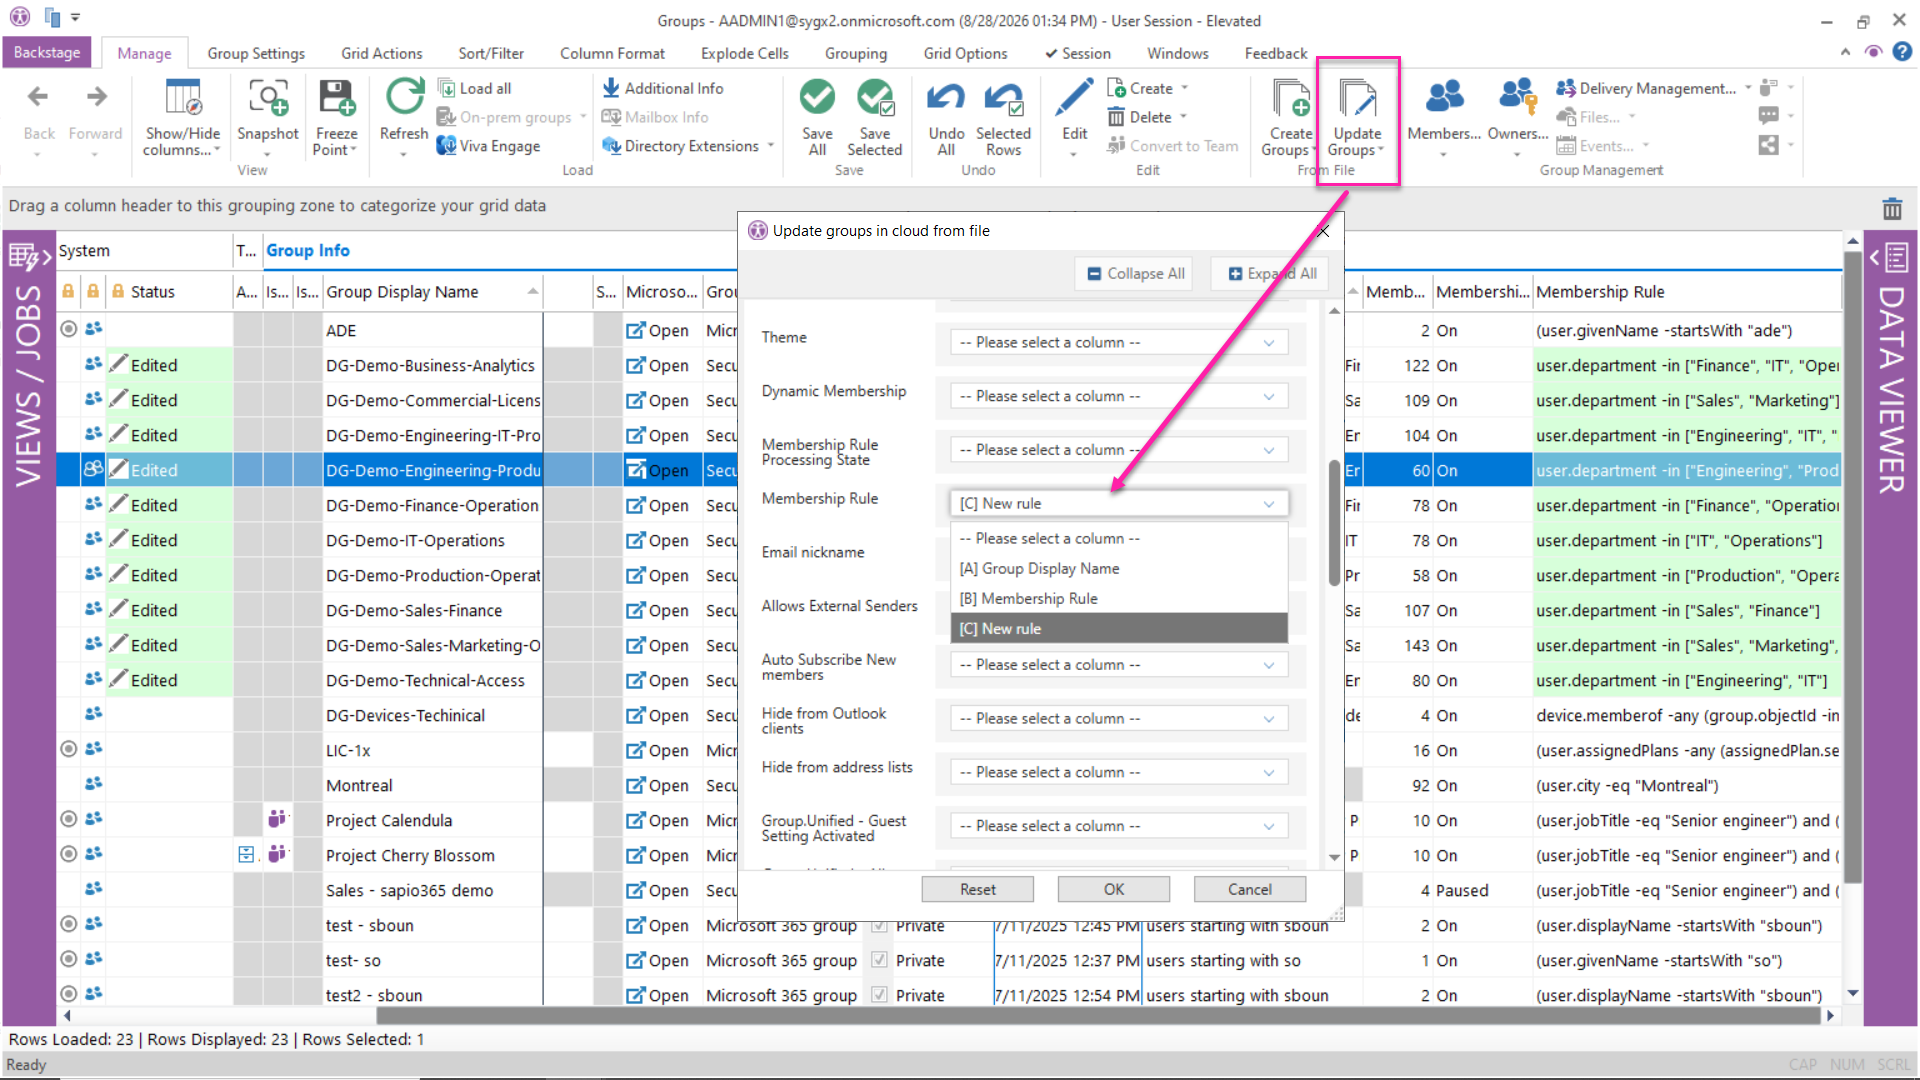Screen dimensions: 1920x1080
Task: Open the Owners management icon
Action: click(1517, 97)
